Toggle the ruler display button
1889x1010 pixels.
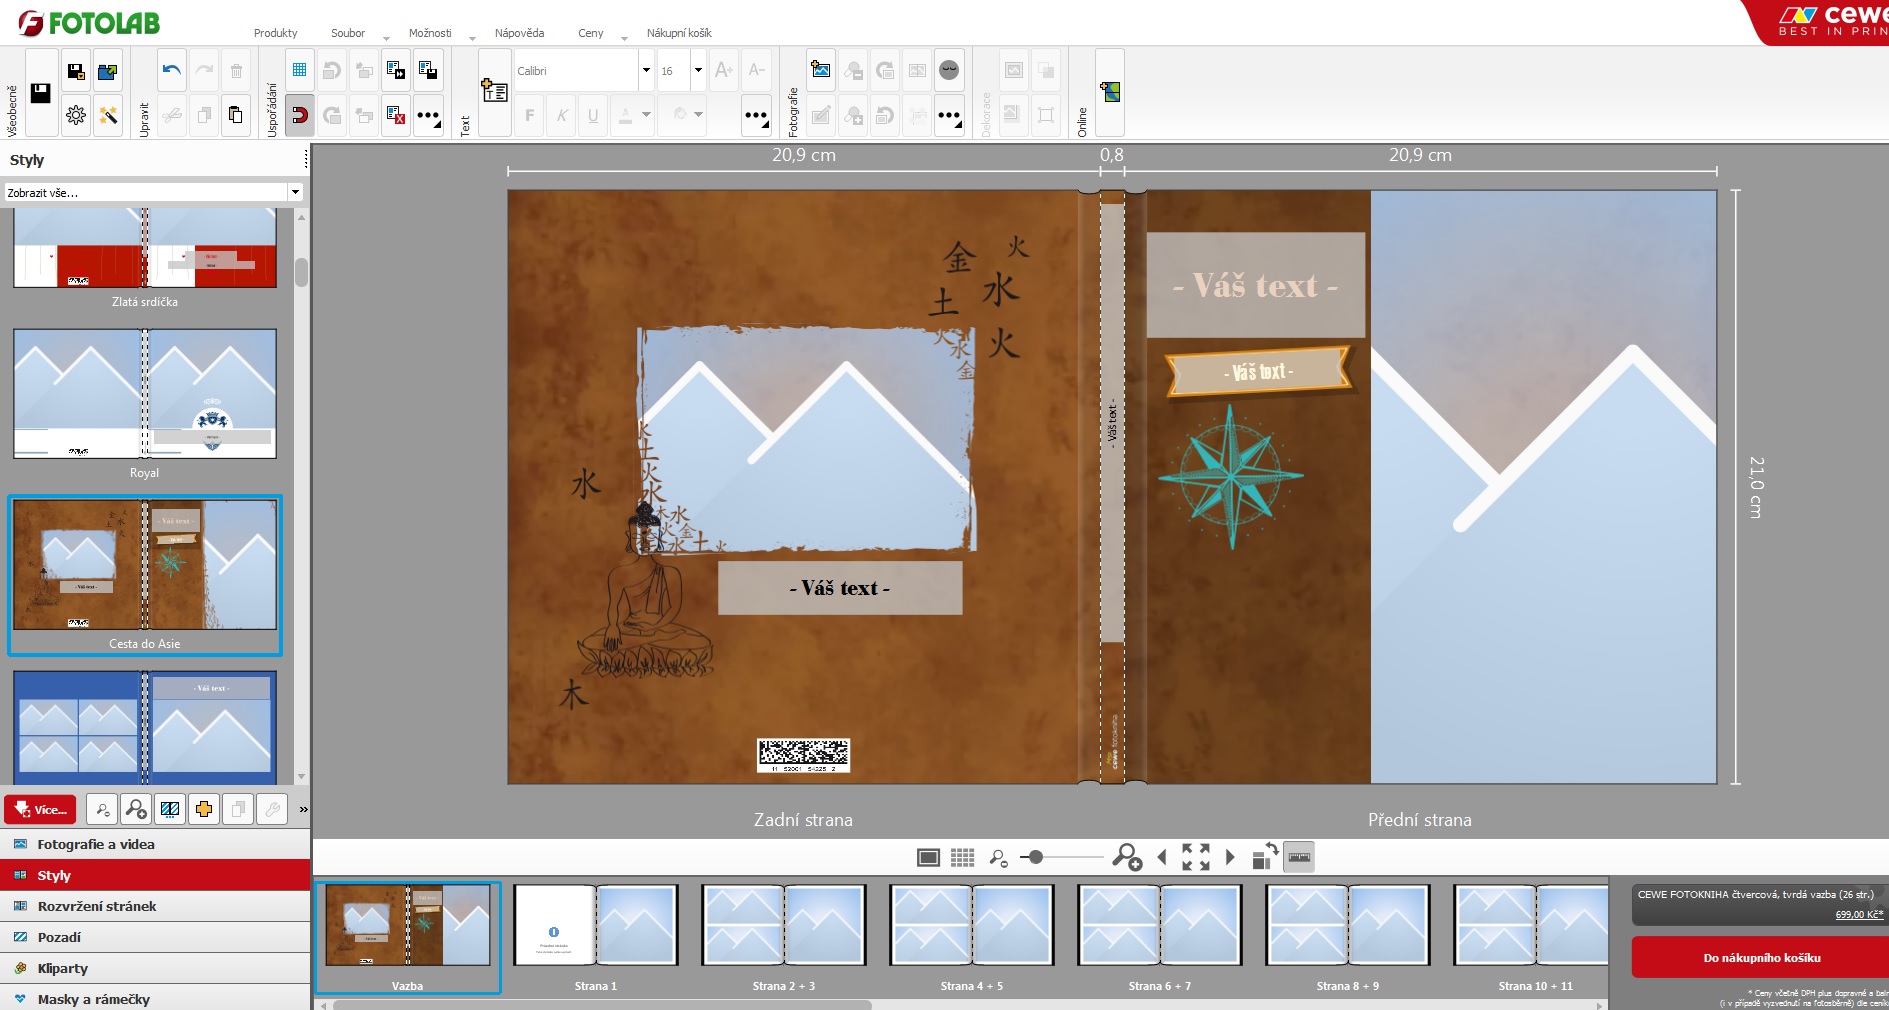[x=1298, y=857]
